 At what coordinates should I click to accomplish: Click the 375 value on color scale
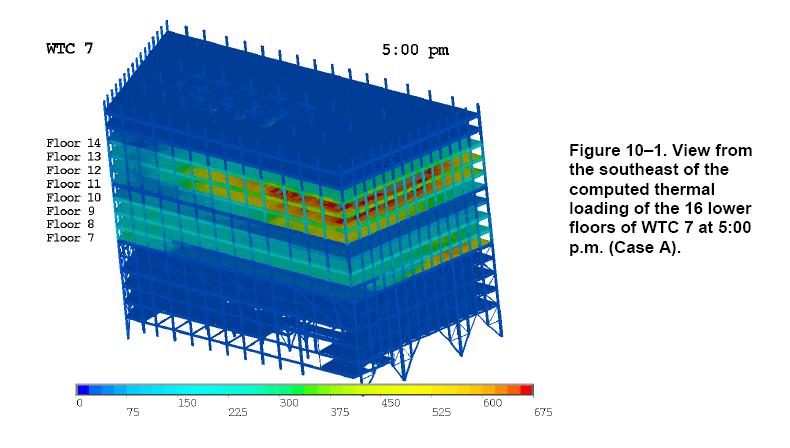[x=340, y=412]
